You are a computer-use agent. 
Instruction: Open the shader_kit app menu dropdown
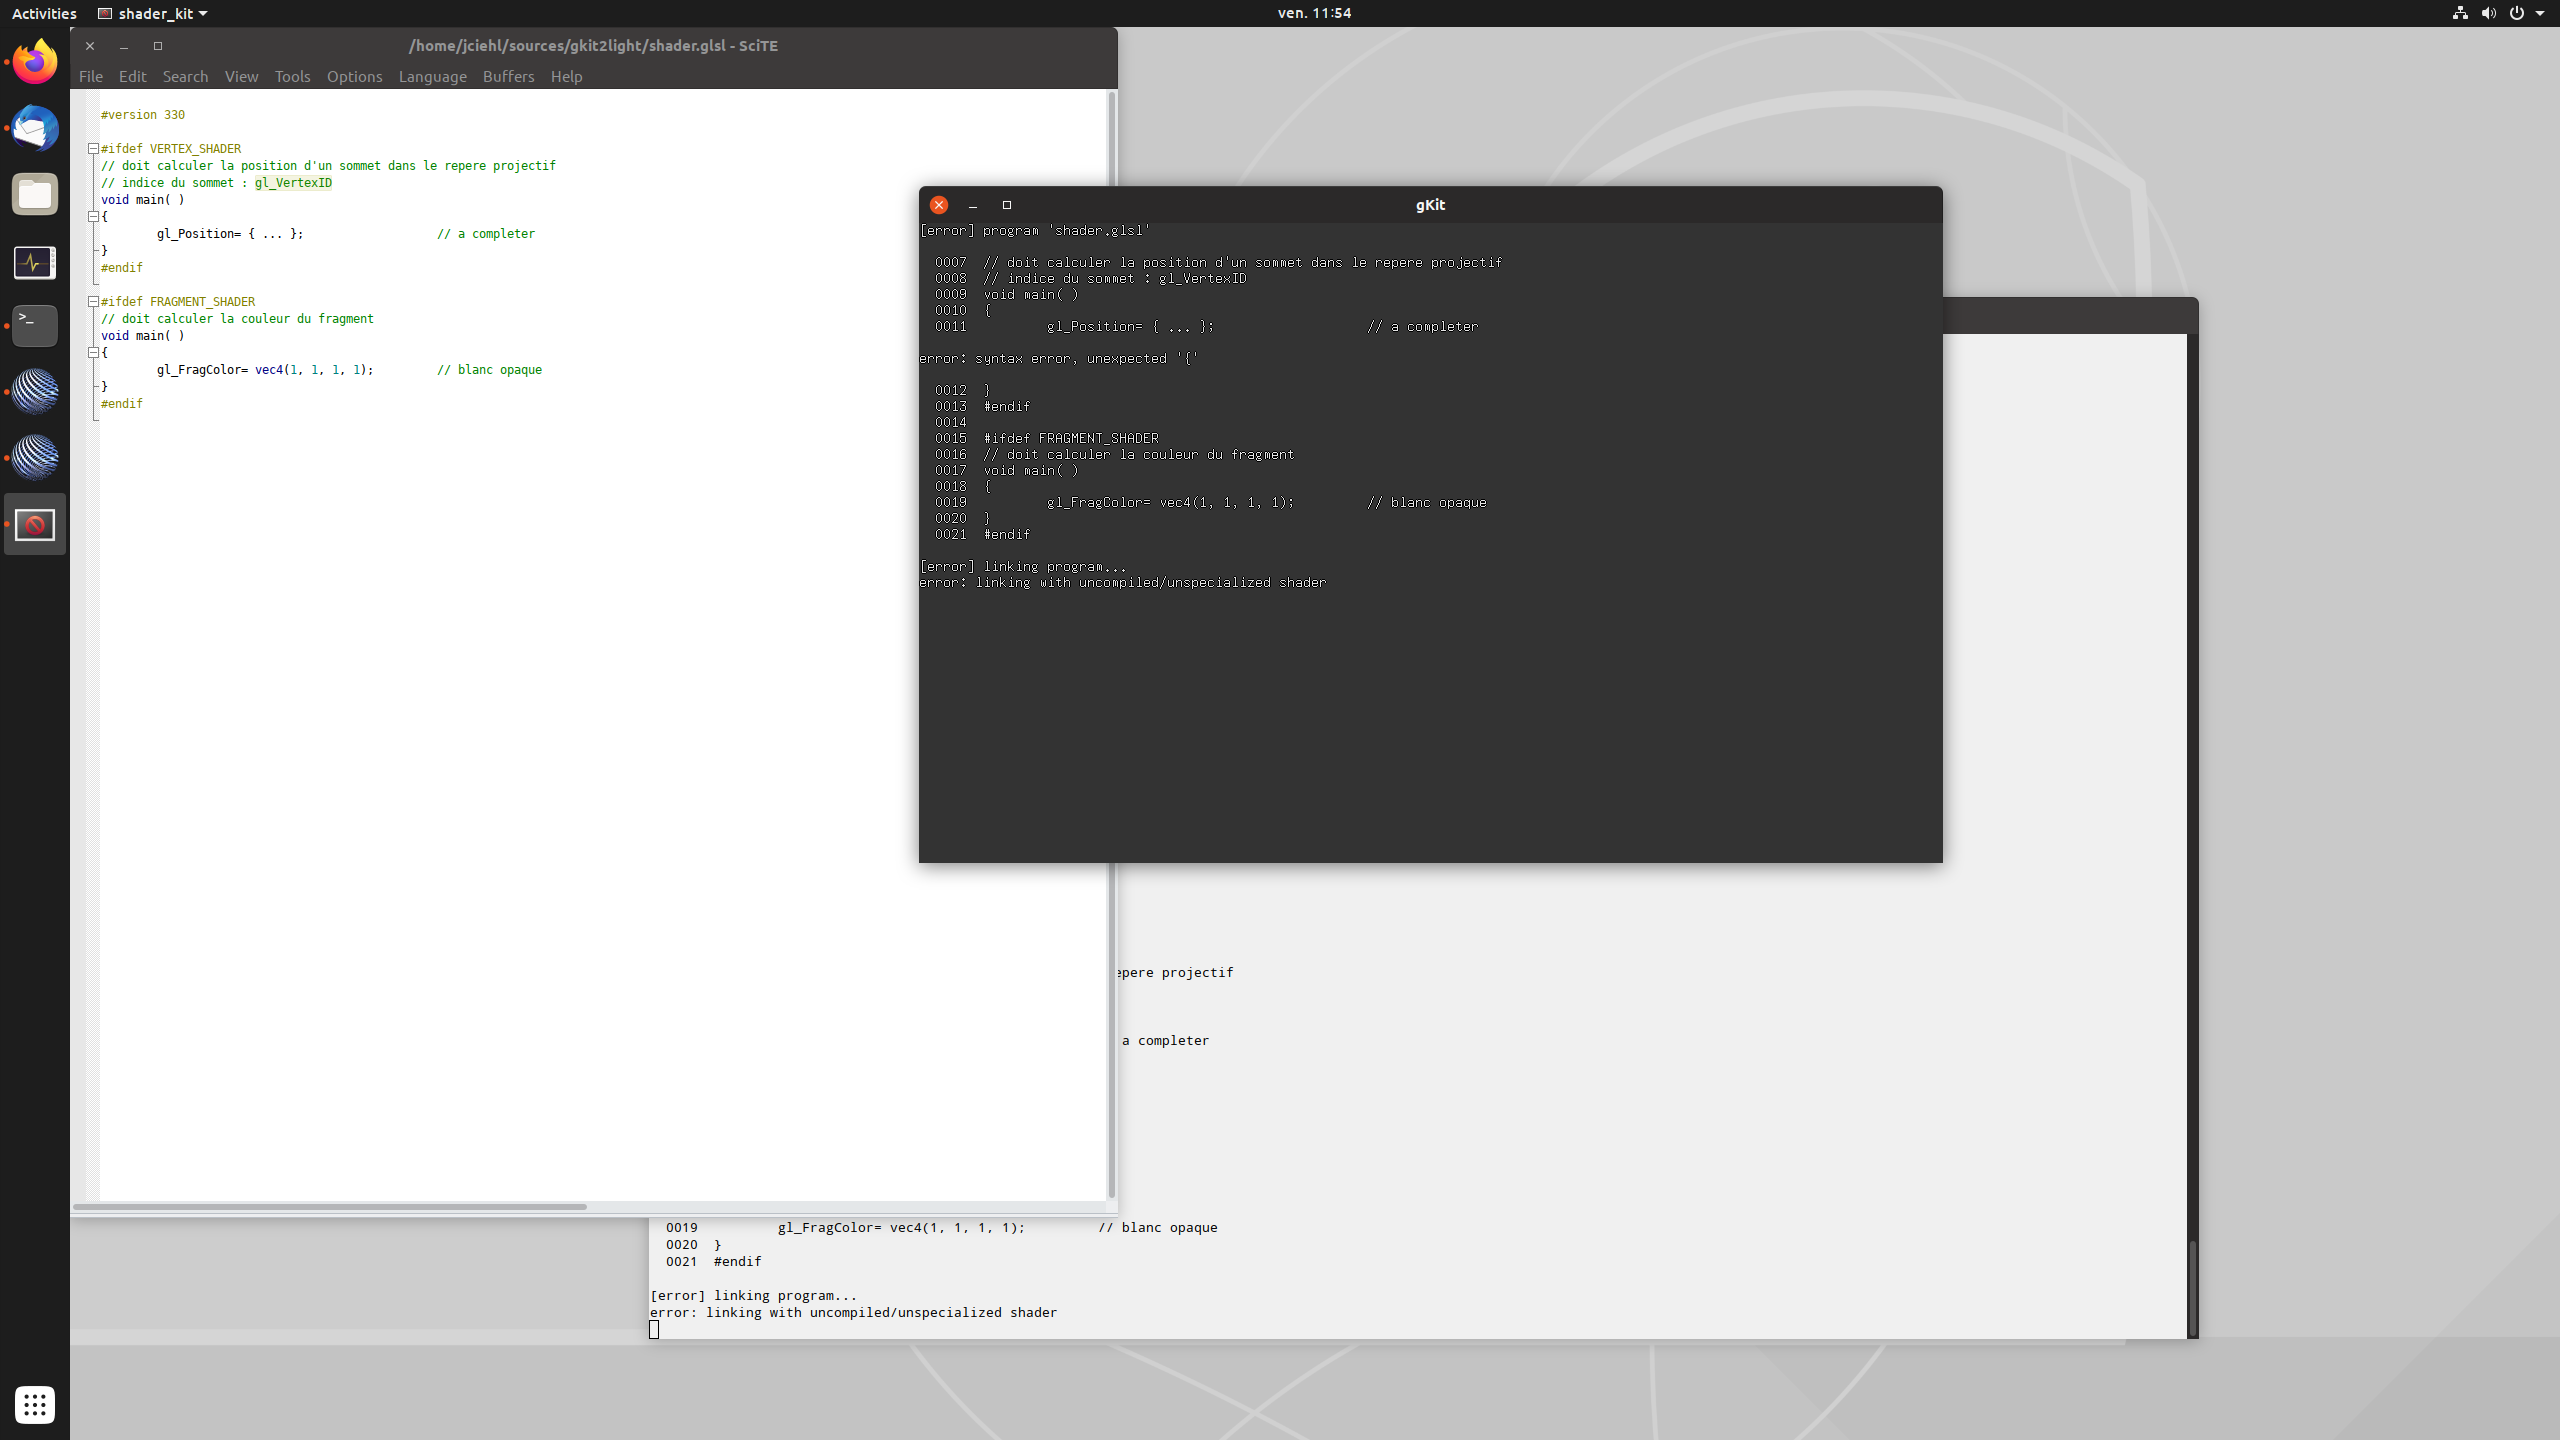[153, 13]
